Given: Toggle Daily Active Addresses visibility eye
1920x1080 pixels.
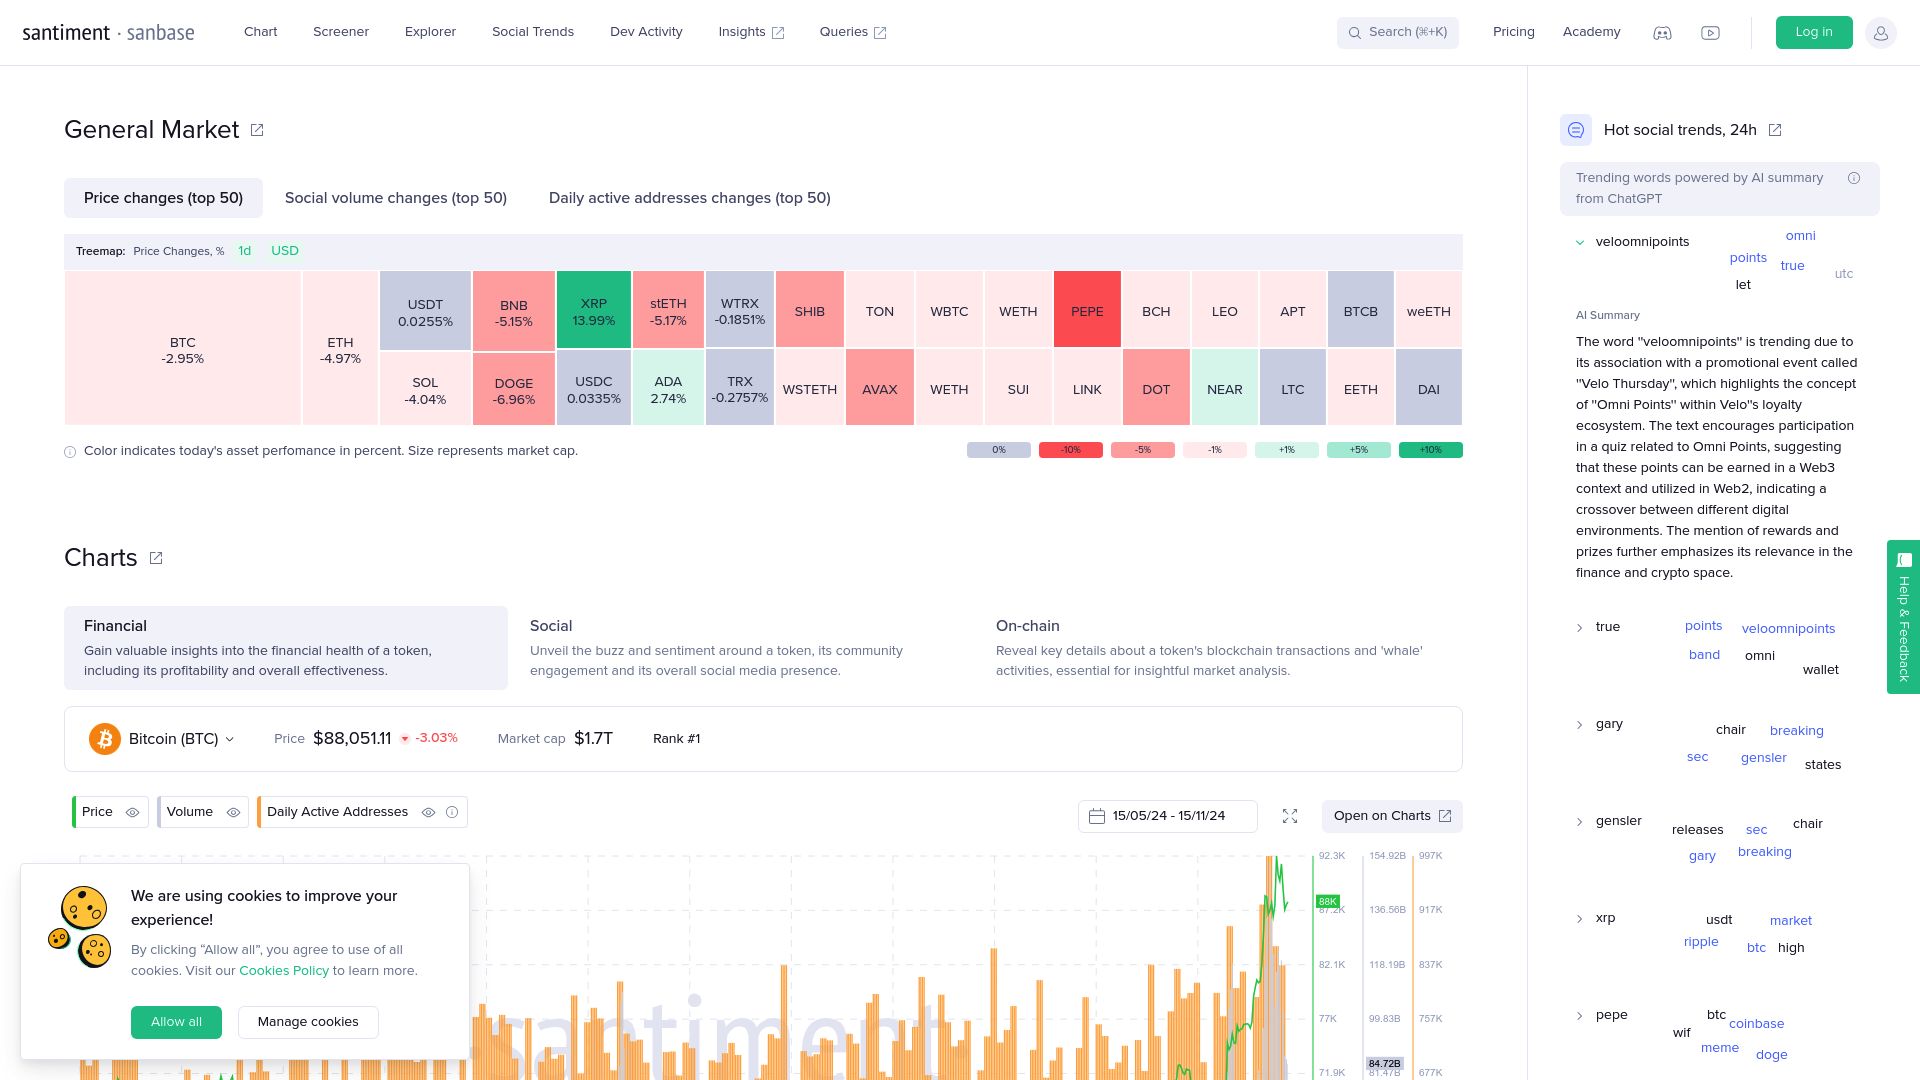Looking at the screenshot, I should [428, 812].
